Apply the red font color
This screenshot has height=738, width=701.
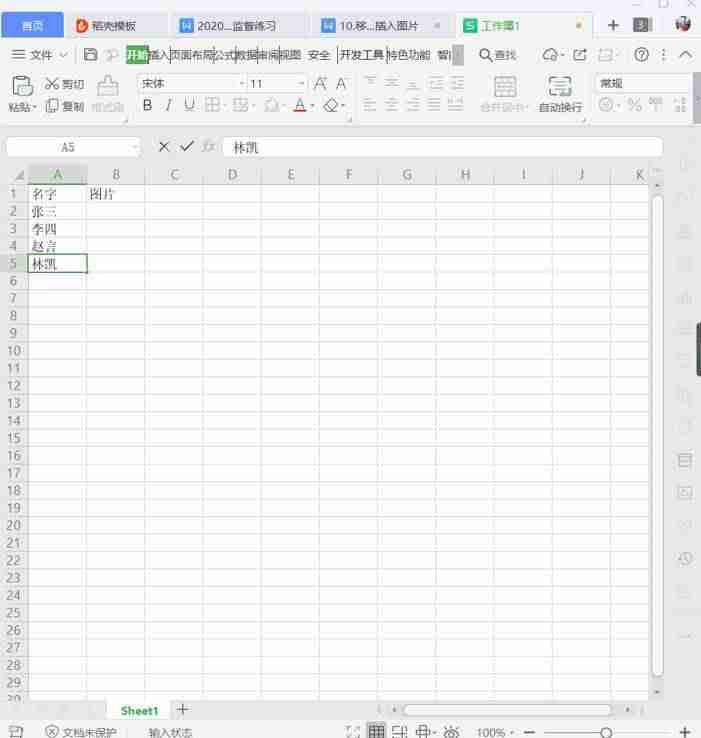(x=300, y=104)
